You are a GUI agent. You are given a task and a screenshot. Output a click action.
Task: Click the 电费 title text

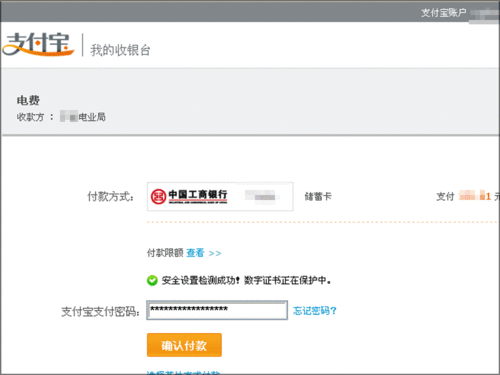click(x=28, y=100)
